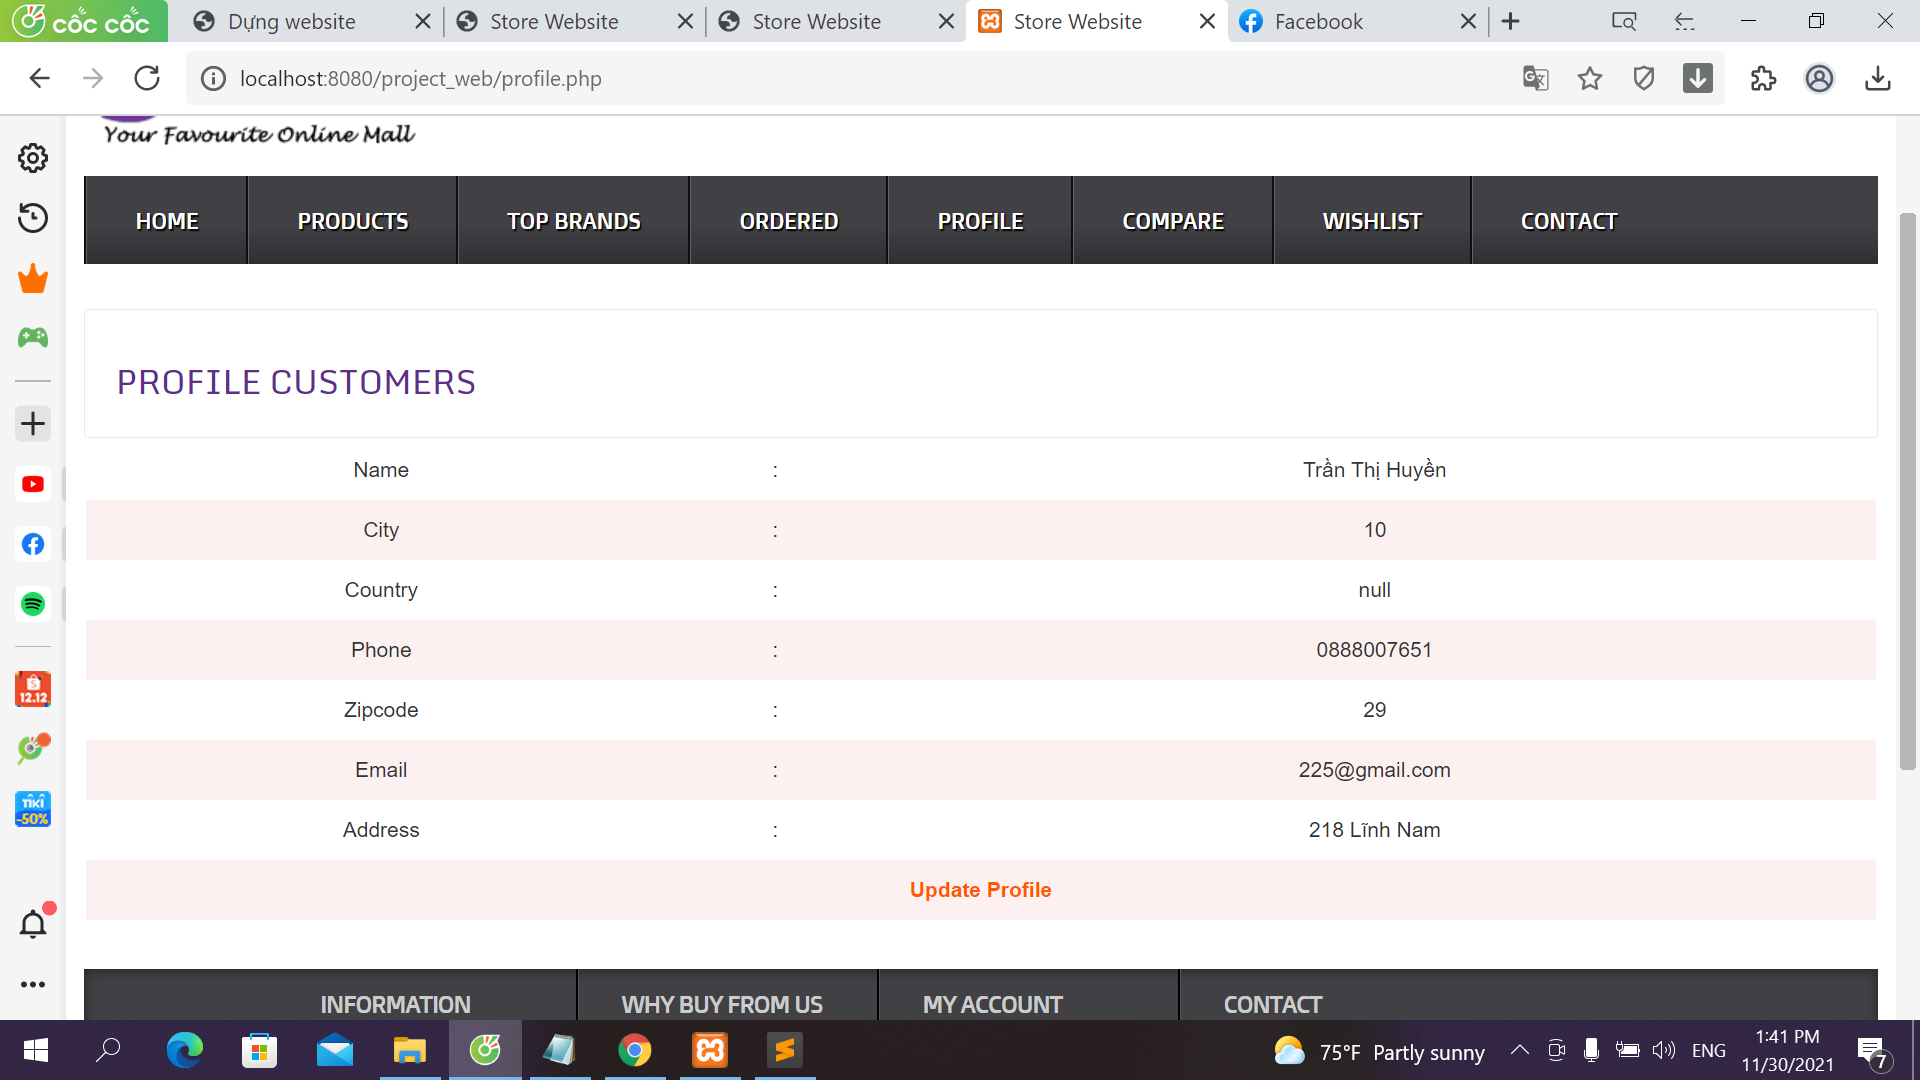Open the notifications bell in sidebar

tap(33, 924)
